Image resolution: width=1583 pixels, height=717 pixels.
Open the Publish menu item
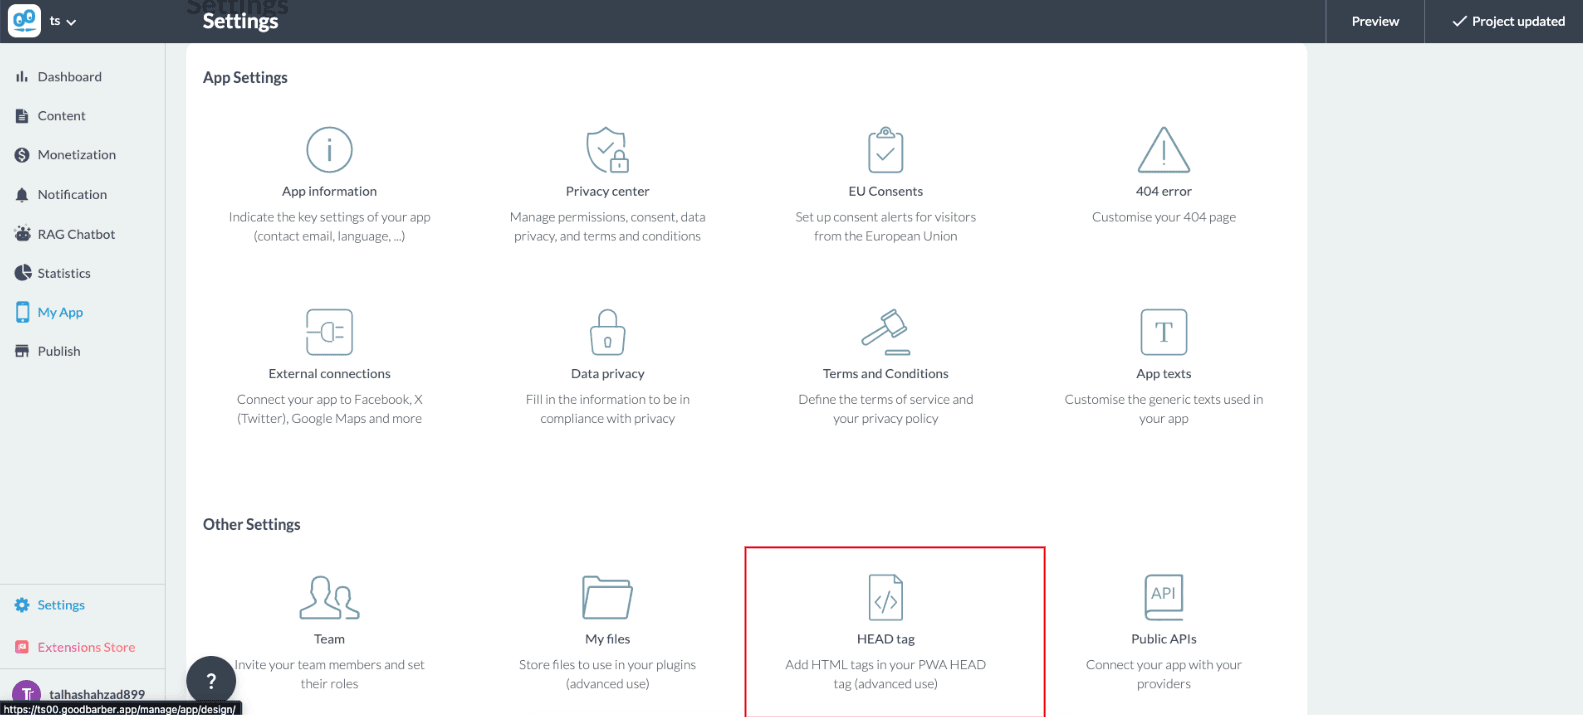pos(59,351)
